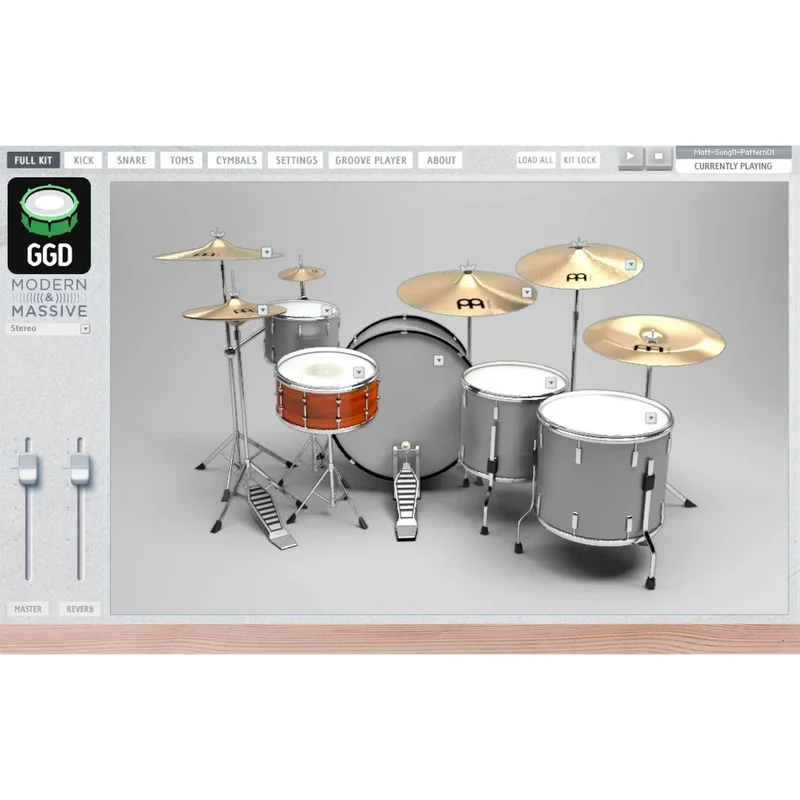Screen dimensions: 800x800
Task: Open dropdown on the hi-hat cymbal
Action: coord(263,310)
